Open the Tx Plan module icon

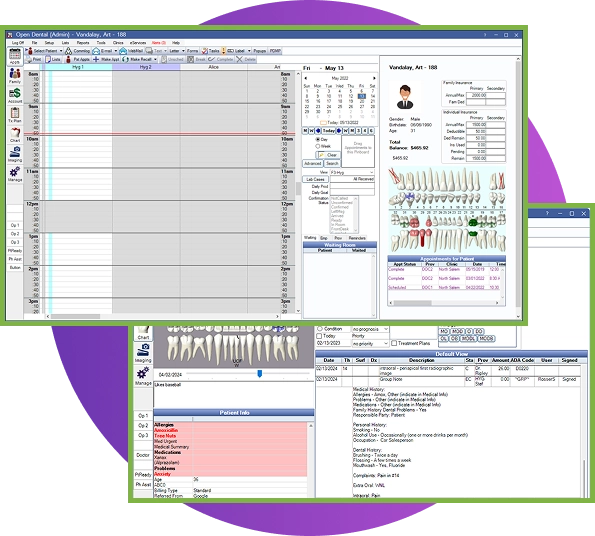15,115
